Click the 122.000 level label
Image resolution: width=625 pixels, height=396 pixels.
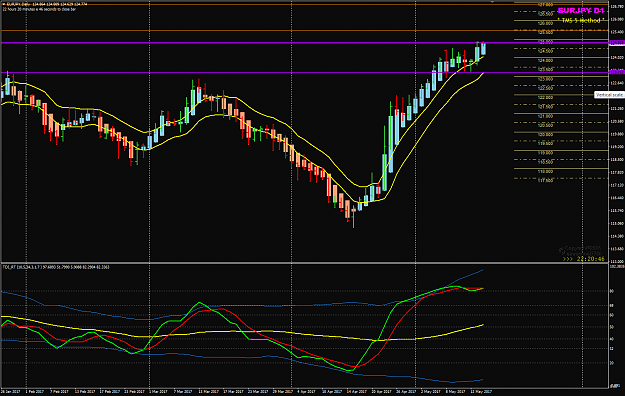(545, 97)
